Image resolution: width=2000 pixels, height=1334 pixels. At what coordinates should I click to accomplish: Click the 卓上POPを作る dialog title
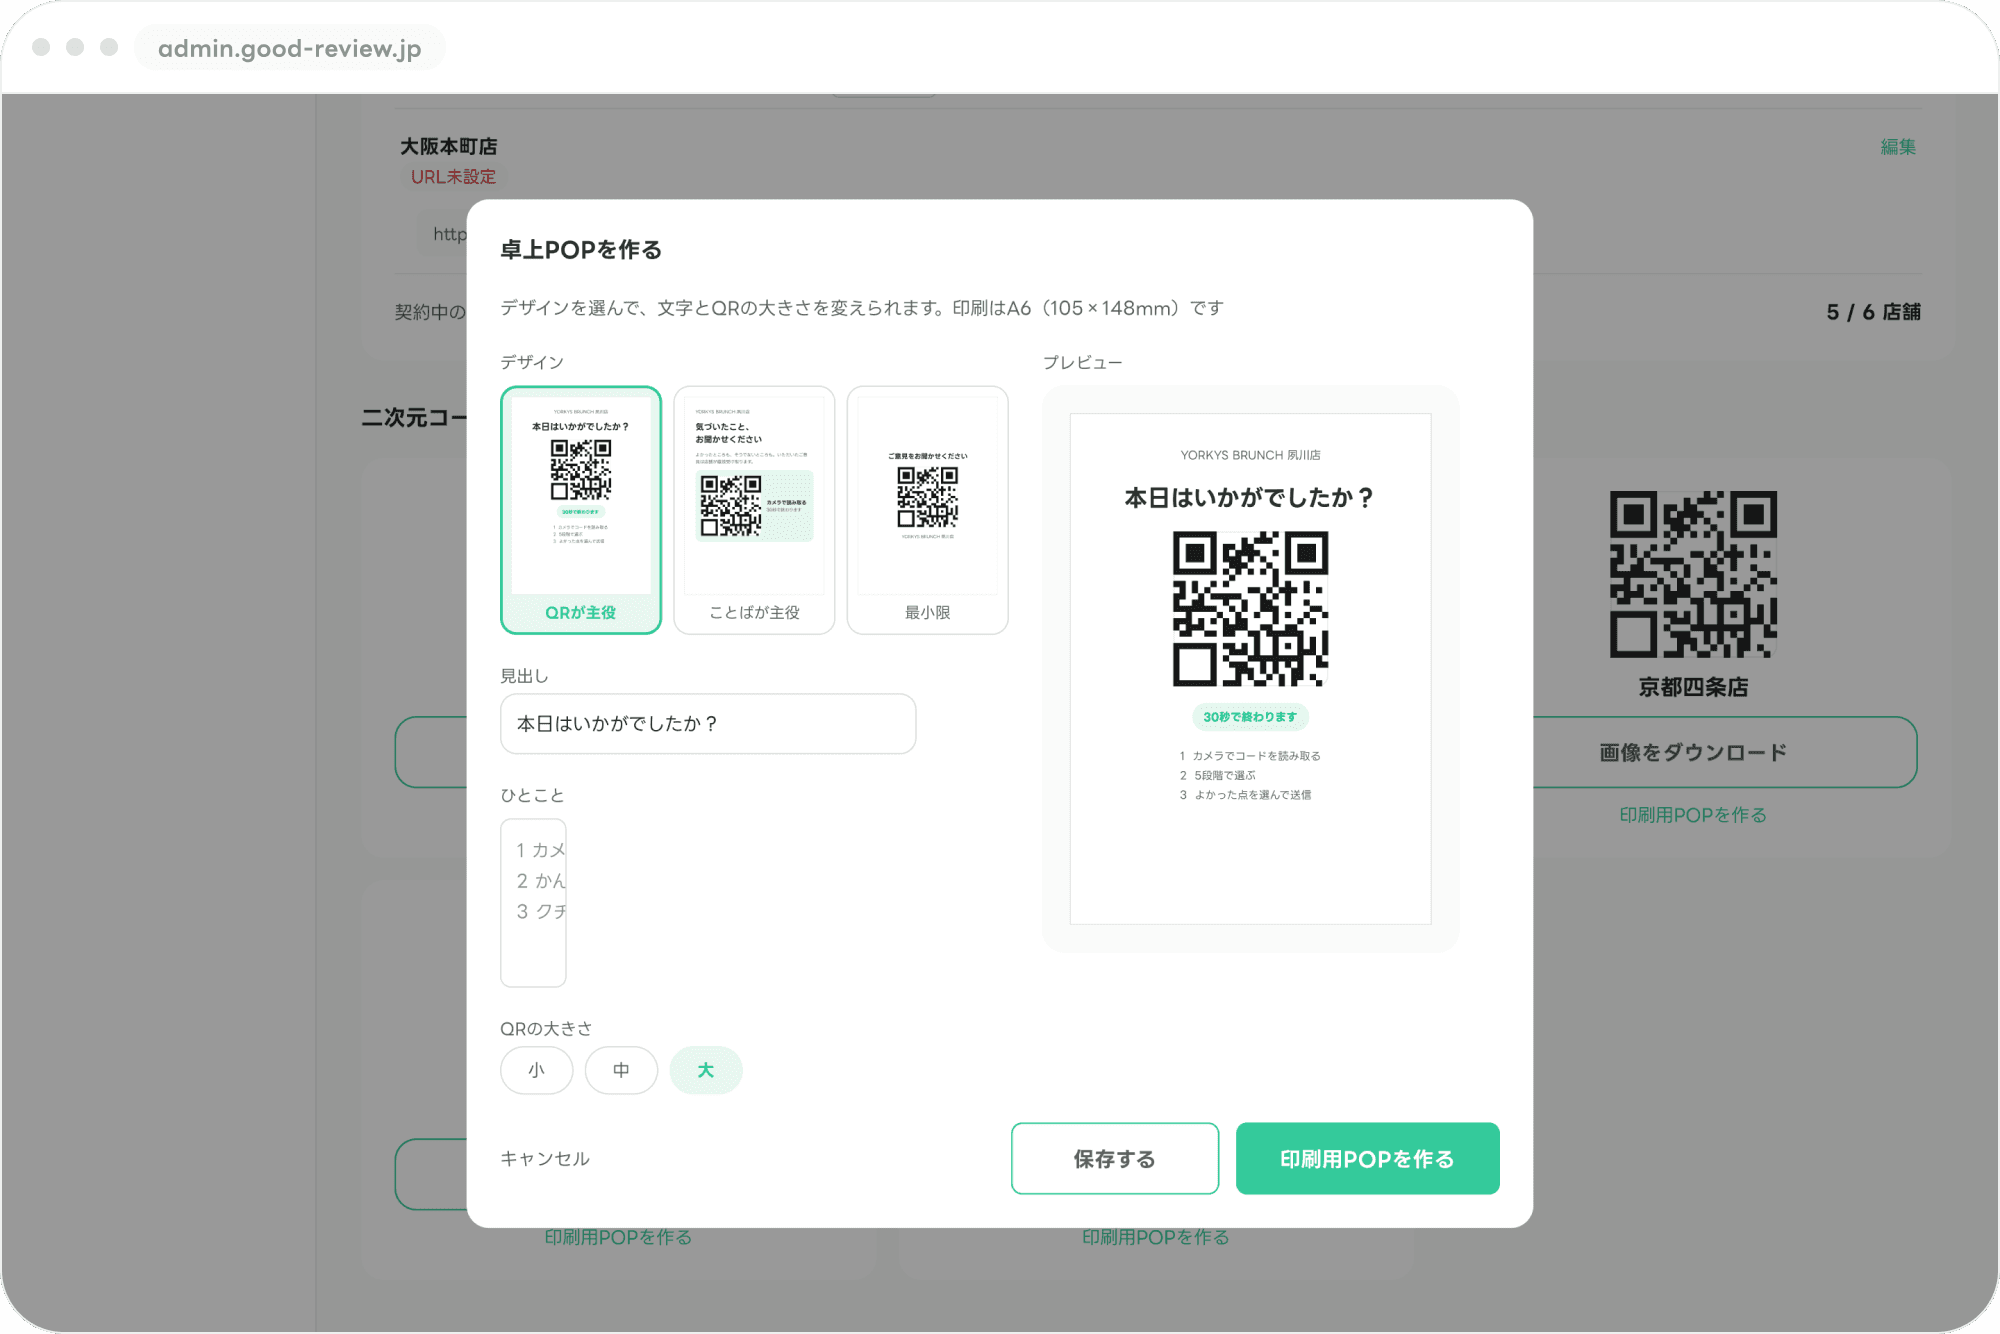581,250
